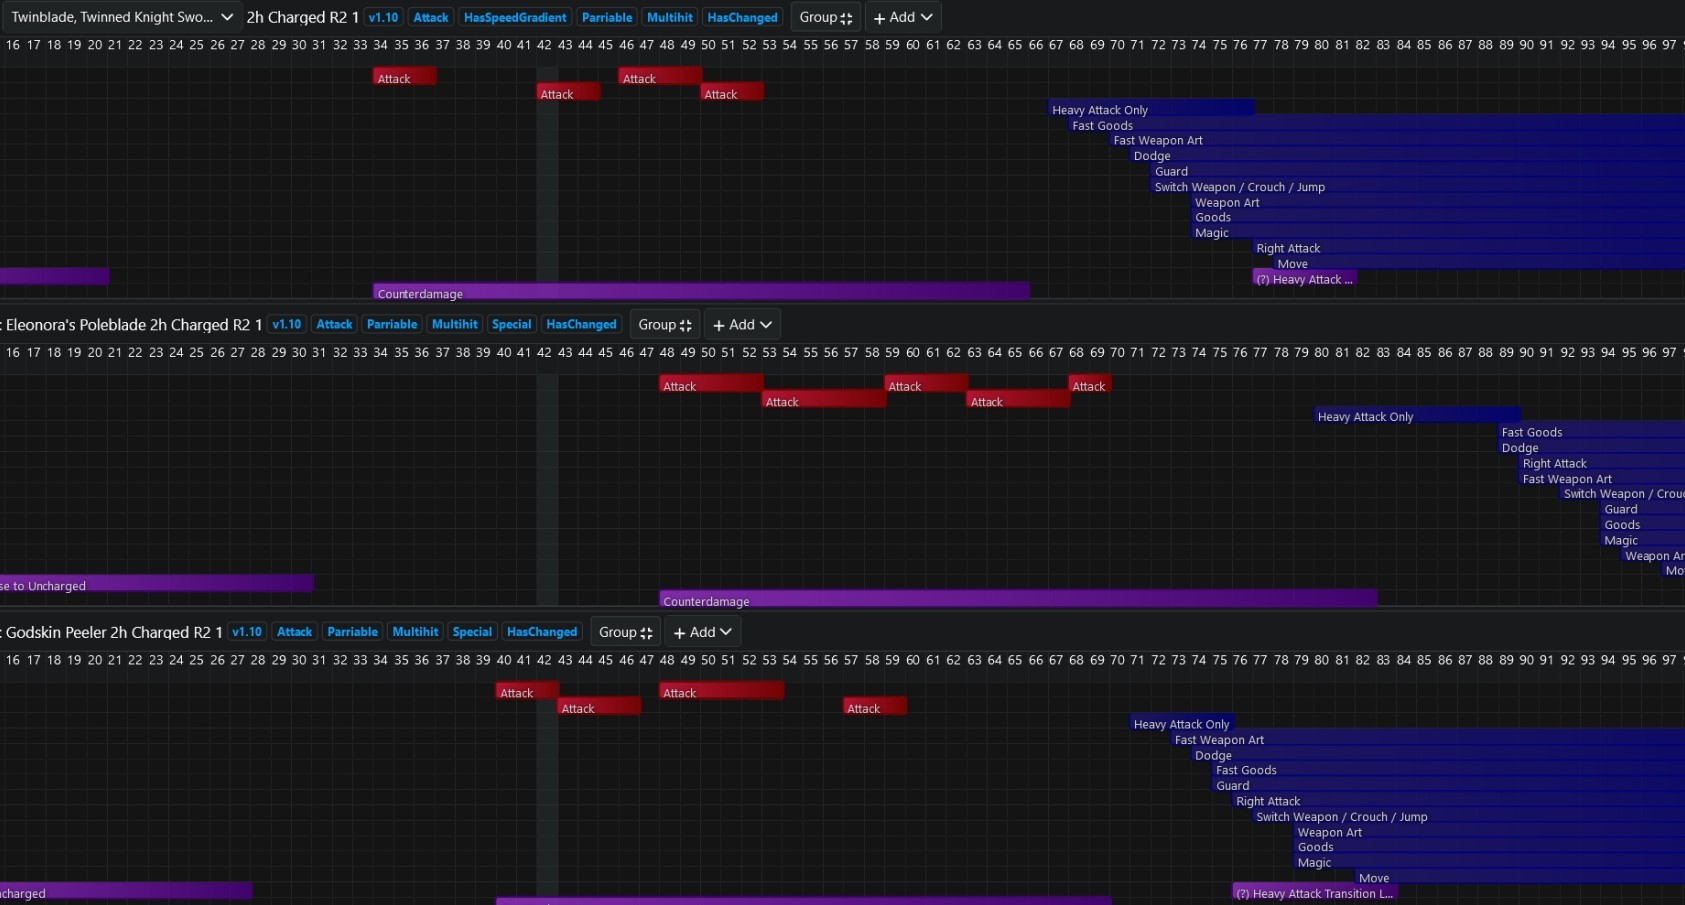Select the Eleonora's Poleblade 2h Charged R2 1 title

(134, 325)
